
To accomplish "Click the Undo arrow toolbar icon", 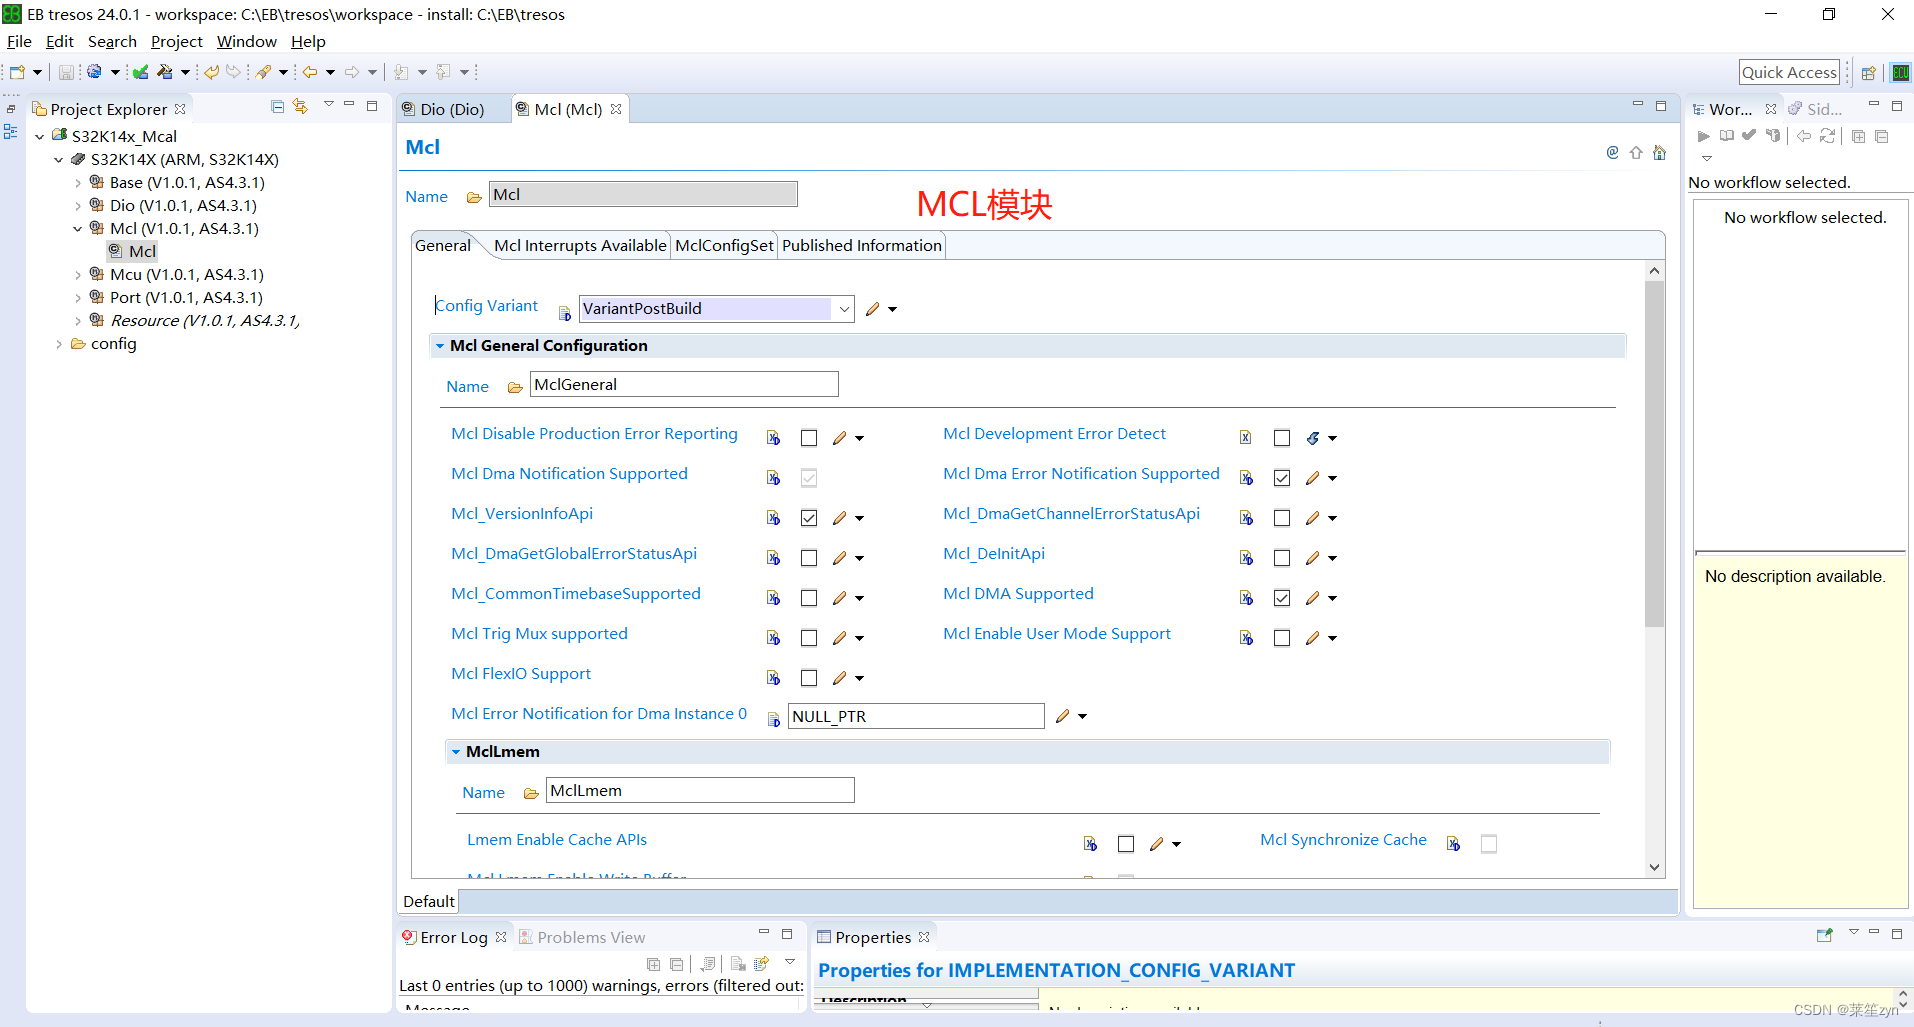I will pyautogui.click(x=211, y=71).
